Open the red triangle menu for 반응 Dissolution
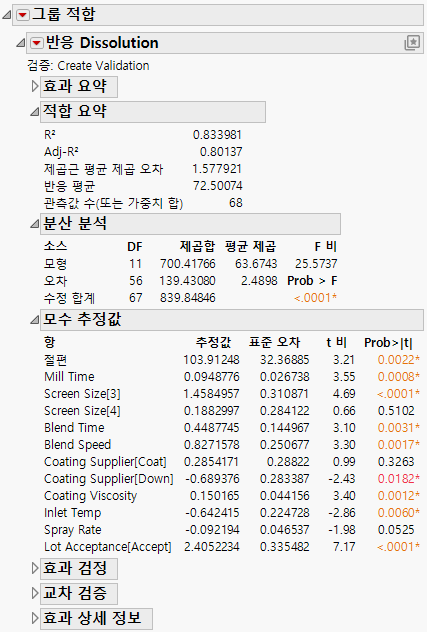 [37, 43]
